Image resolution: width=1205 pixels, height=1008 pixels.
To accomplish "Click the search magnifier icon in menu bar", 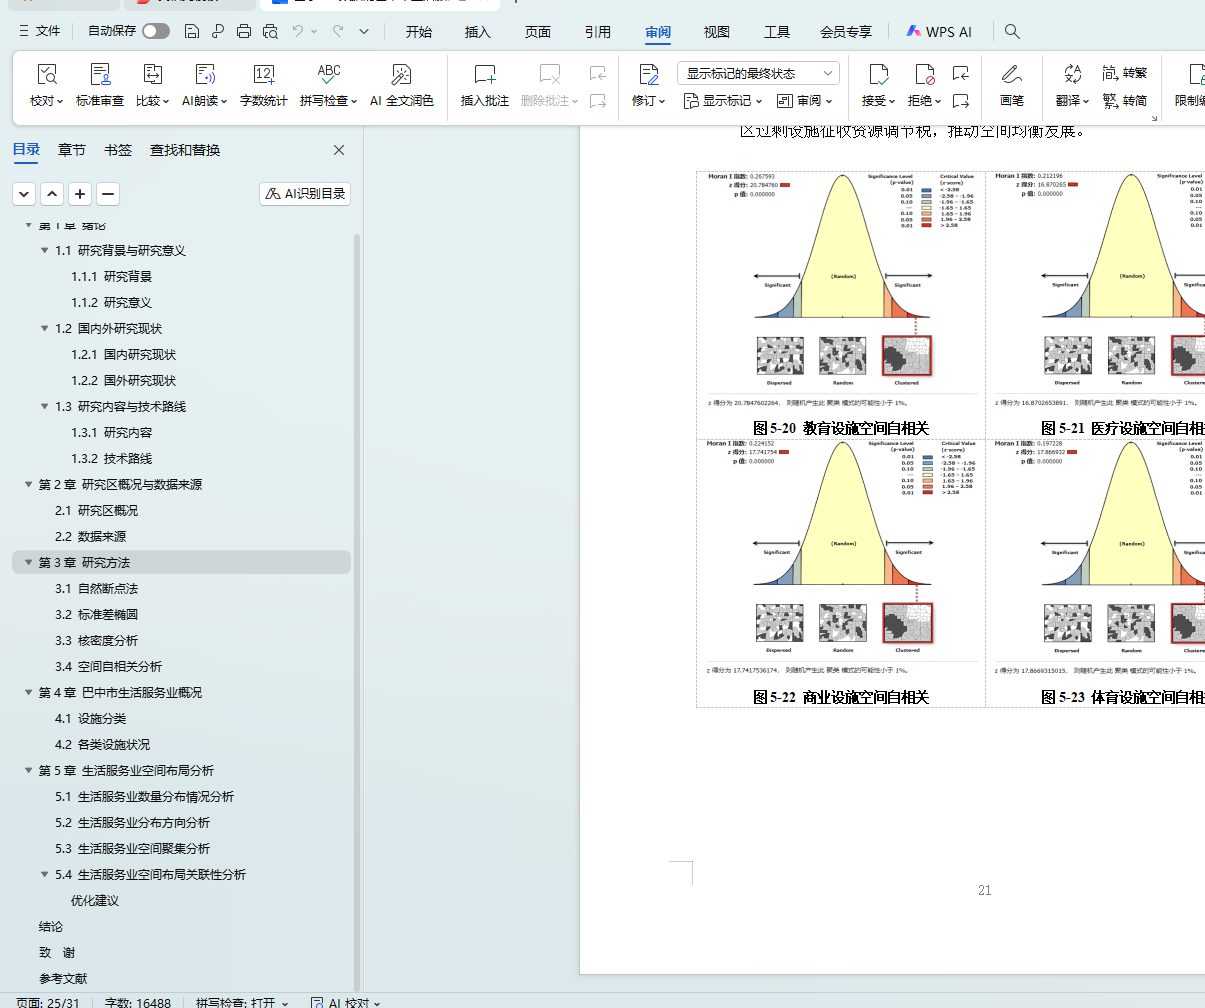I will pyautogui.click(x=1012, y=32).
